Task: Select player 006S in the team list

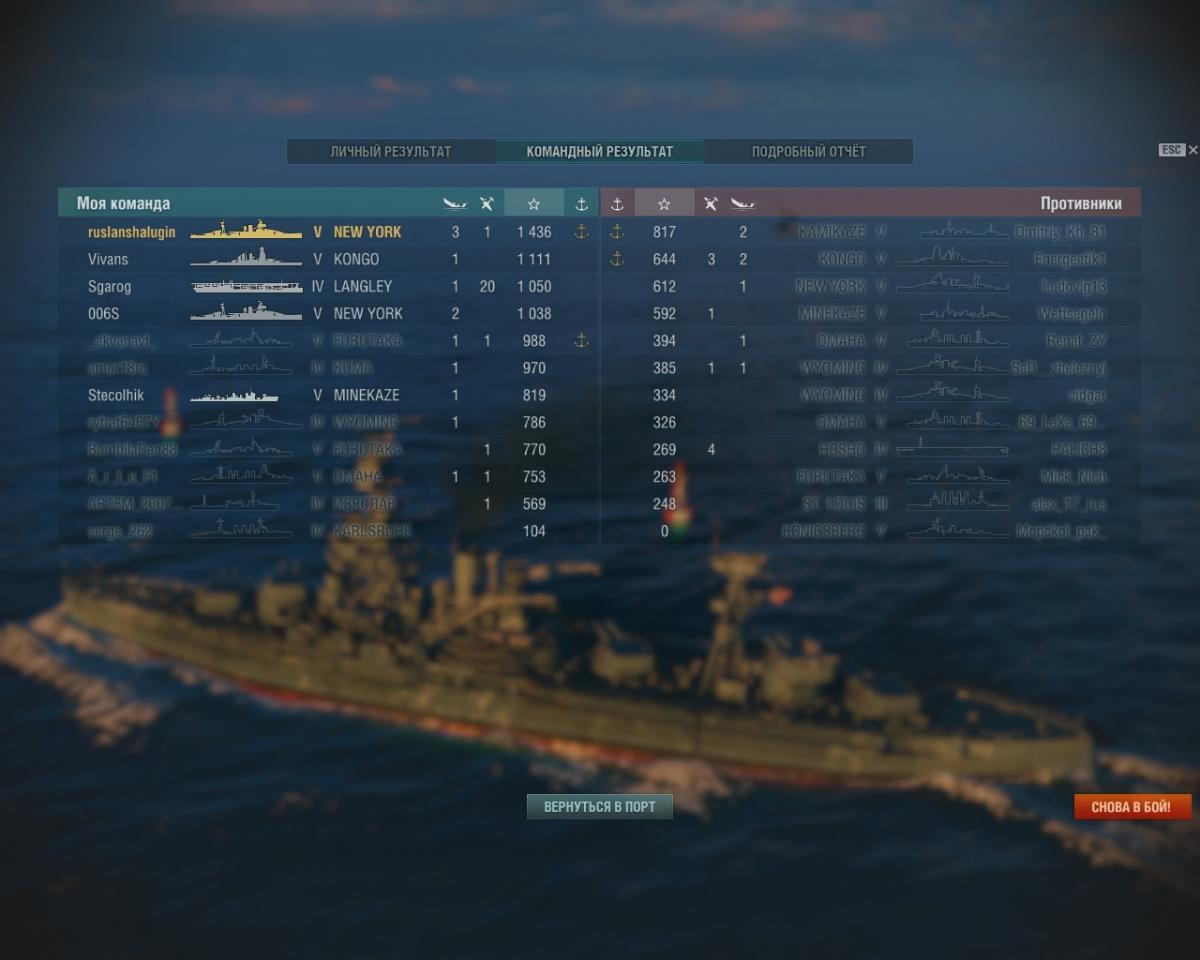Action: tap(103, 313)
